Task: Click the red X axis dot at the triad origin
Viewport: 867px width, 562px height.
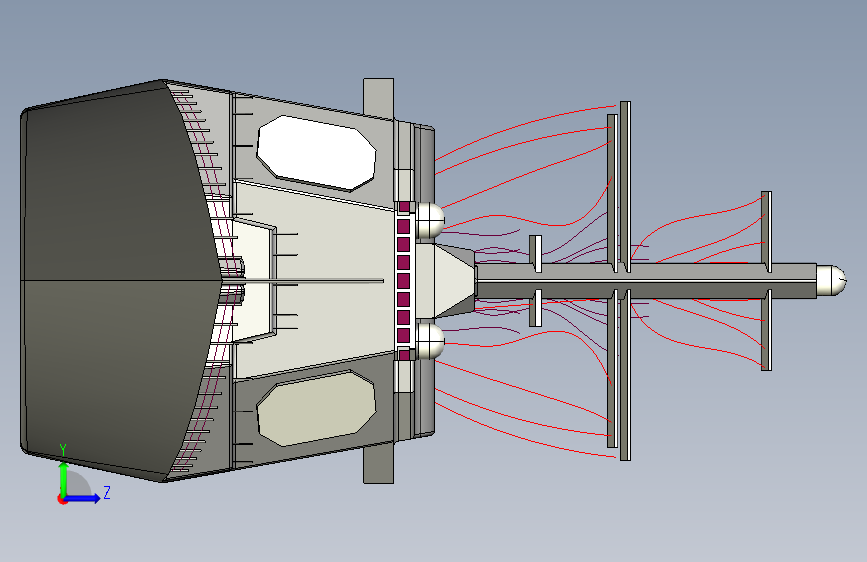Action: (x=62, y=499)
